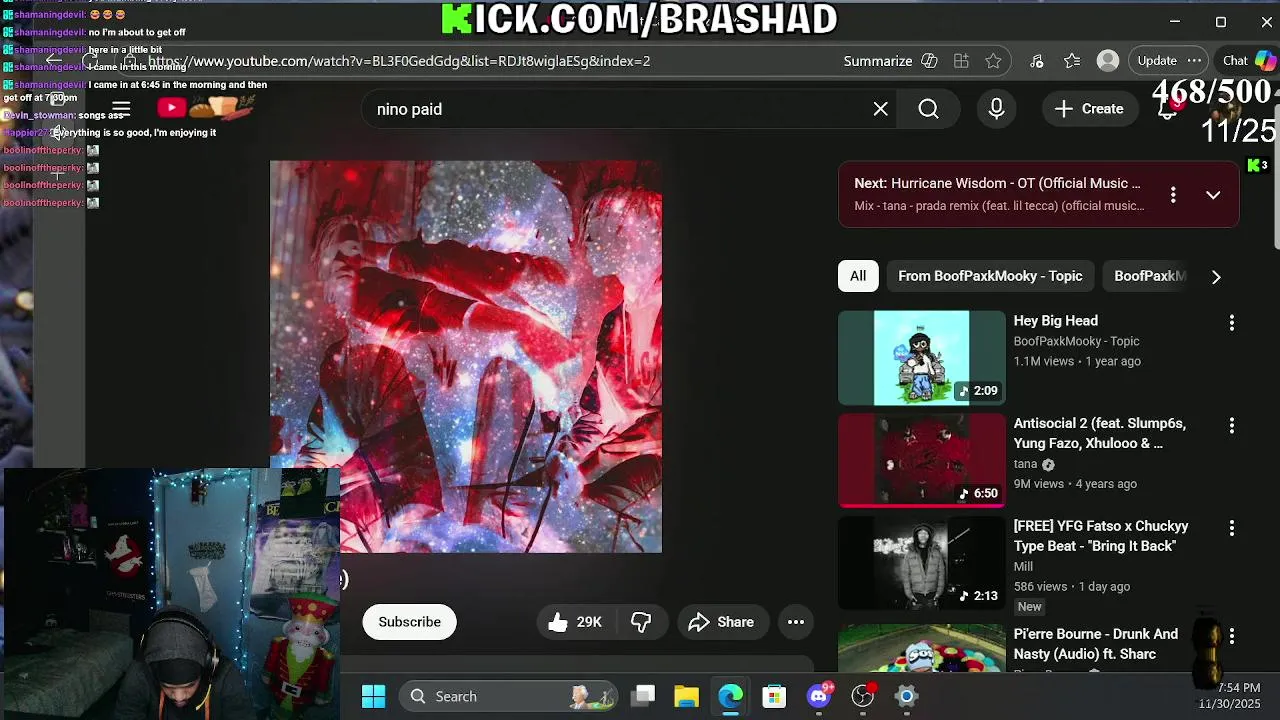Click 'Mix - tana - prada remix' text
Screen dimensions: 1280x720
point(999,206)
